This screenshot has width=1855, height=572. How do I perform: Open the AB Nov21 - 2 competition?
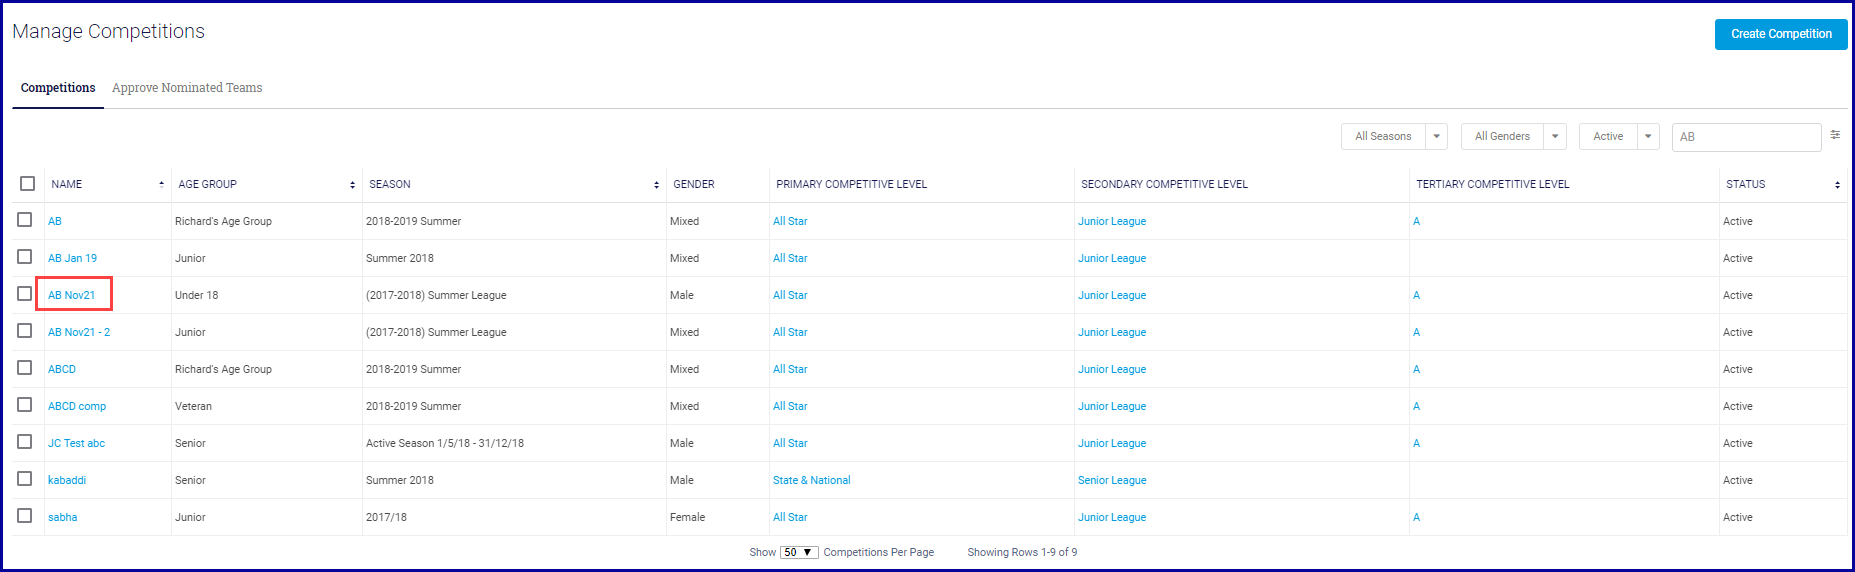coord(79,332)
